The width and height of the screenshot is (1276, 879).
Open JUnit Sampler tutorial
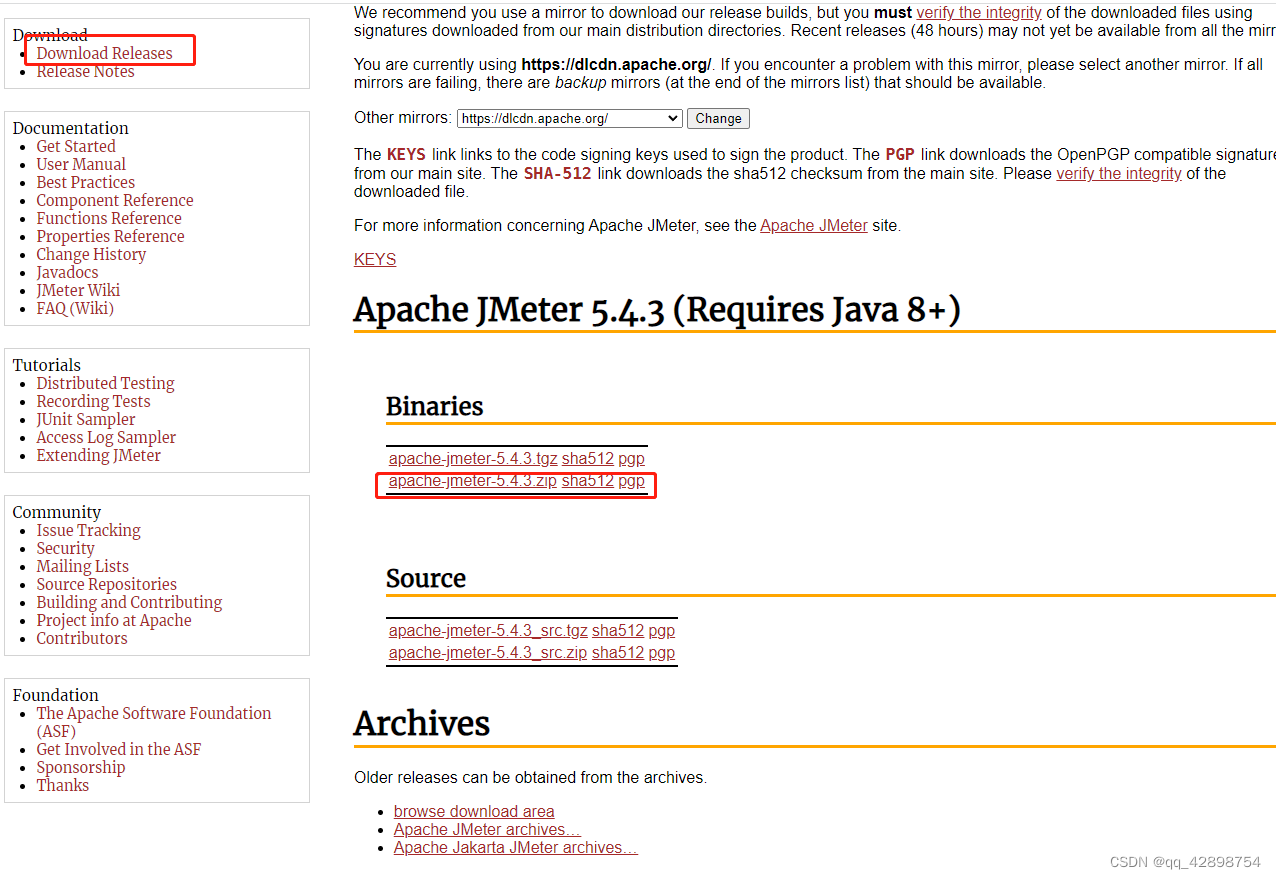coord(86,419)
